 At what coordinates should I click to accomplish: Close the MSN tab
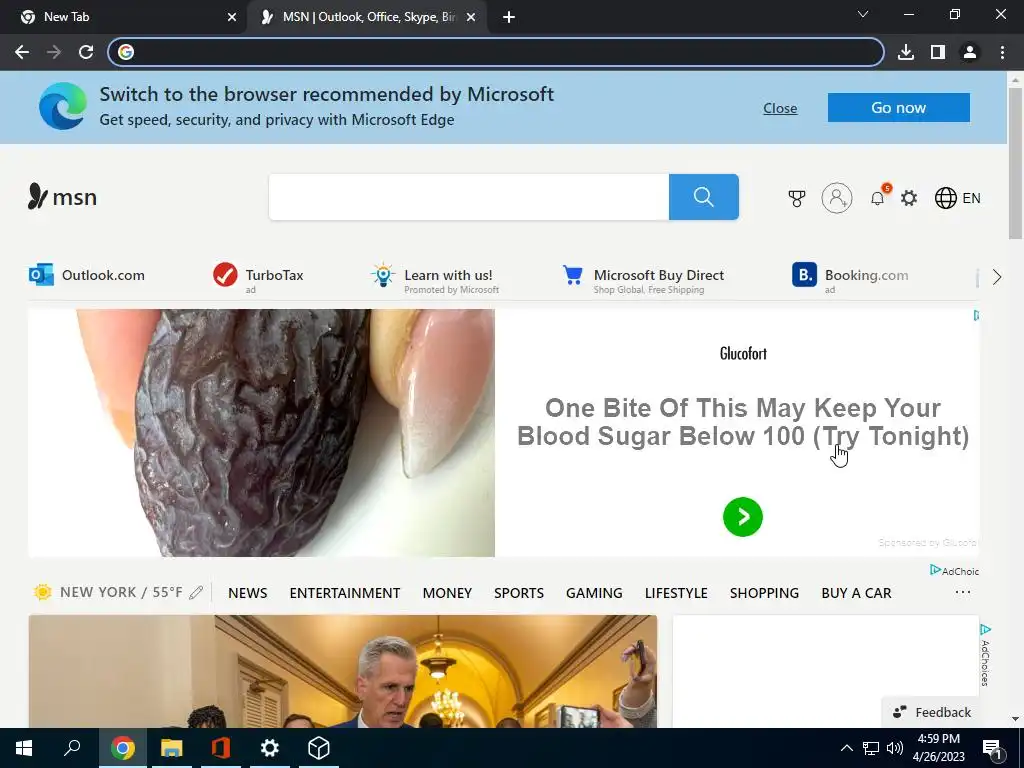tap(471, 17)
